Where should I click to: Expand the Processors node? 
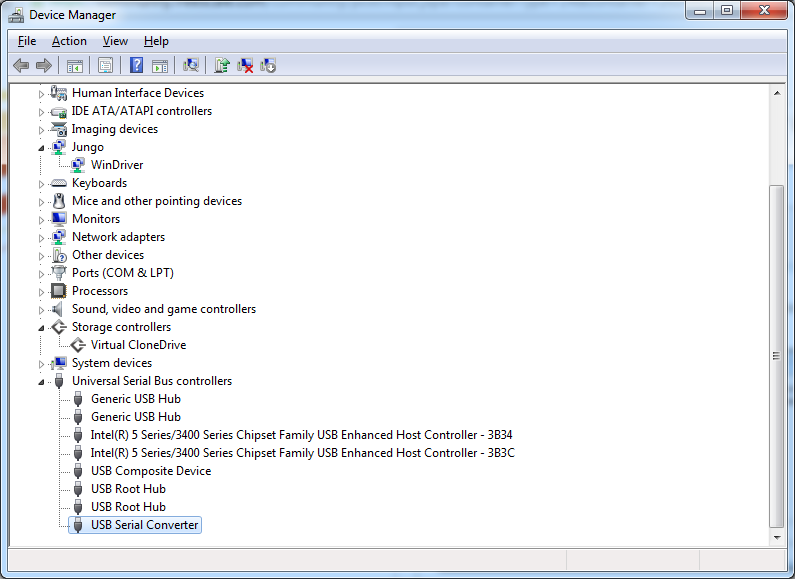(41, 292)
